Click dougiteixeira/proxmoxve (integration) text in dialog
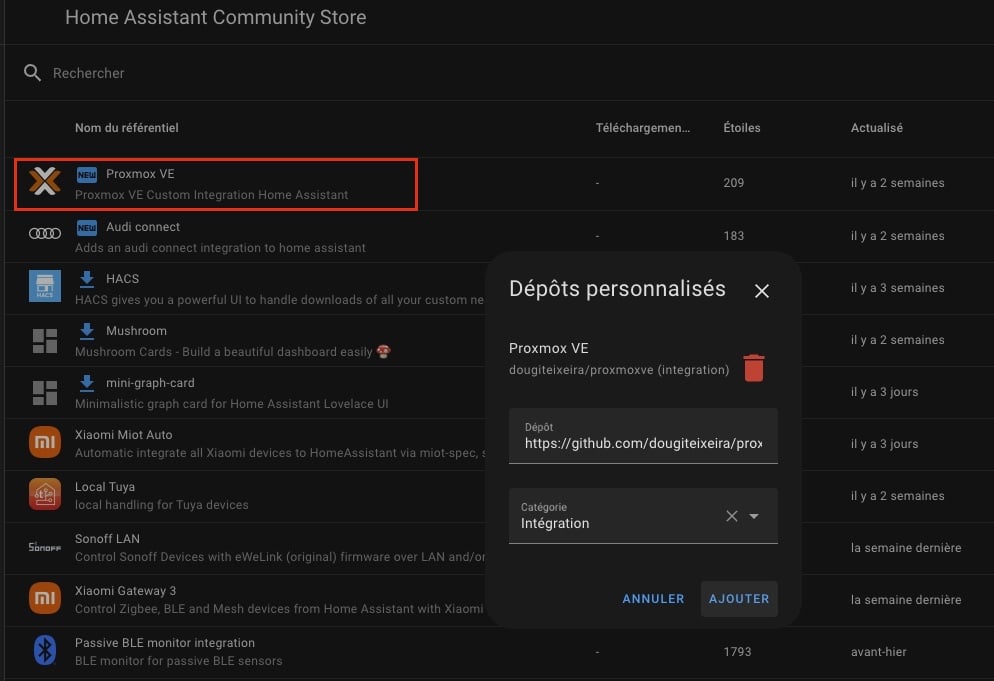994x681 pixels. pyautogui.click(x=619, y=370)
